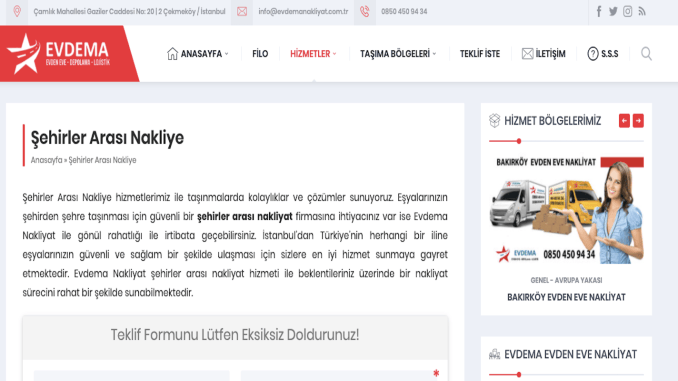Click the 0850 450 94 34 phone number in top bar
Image resolution: width=678 pixels, height=381 pixels.
pos(404,12)
